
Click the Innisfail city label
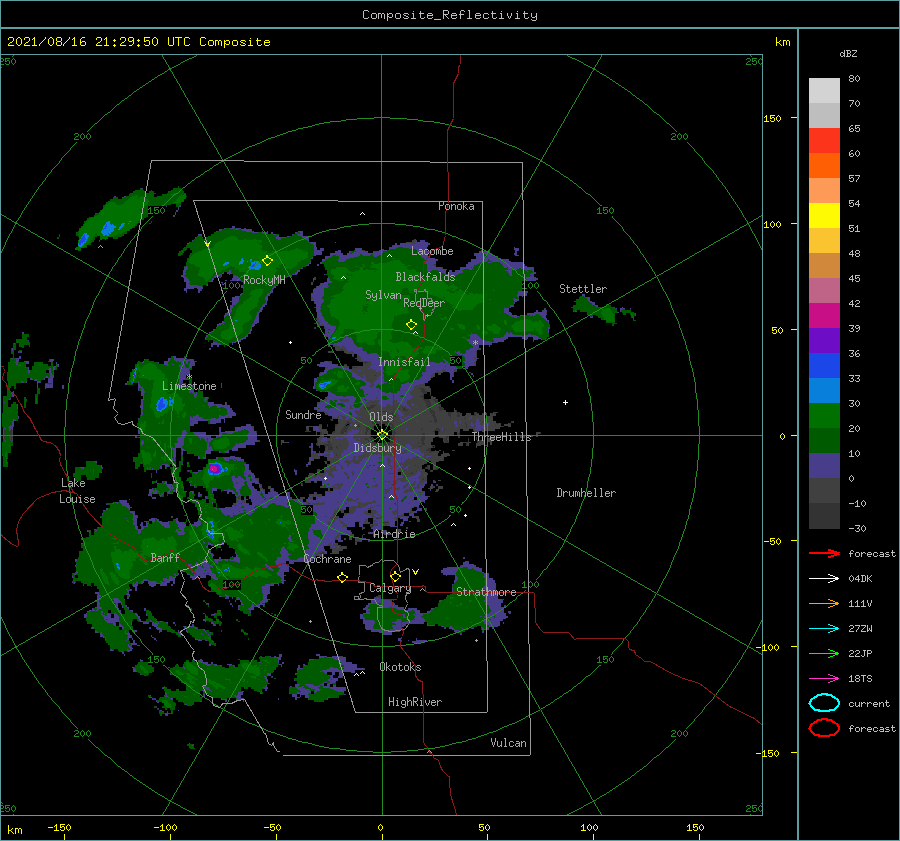point(404,362)
